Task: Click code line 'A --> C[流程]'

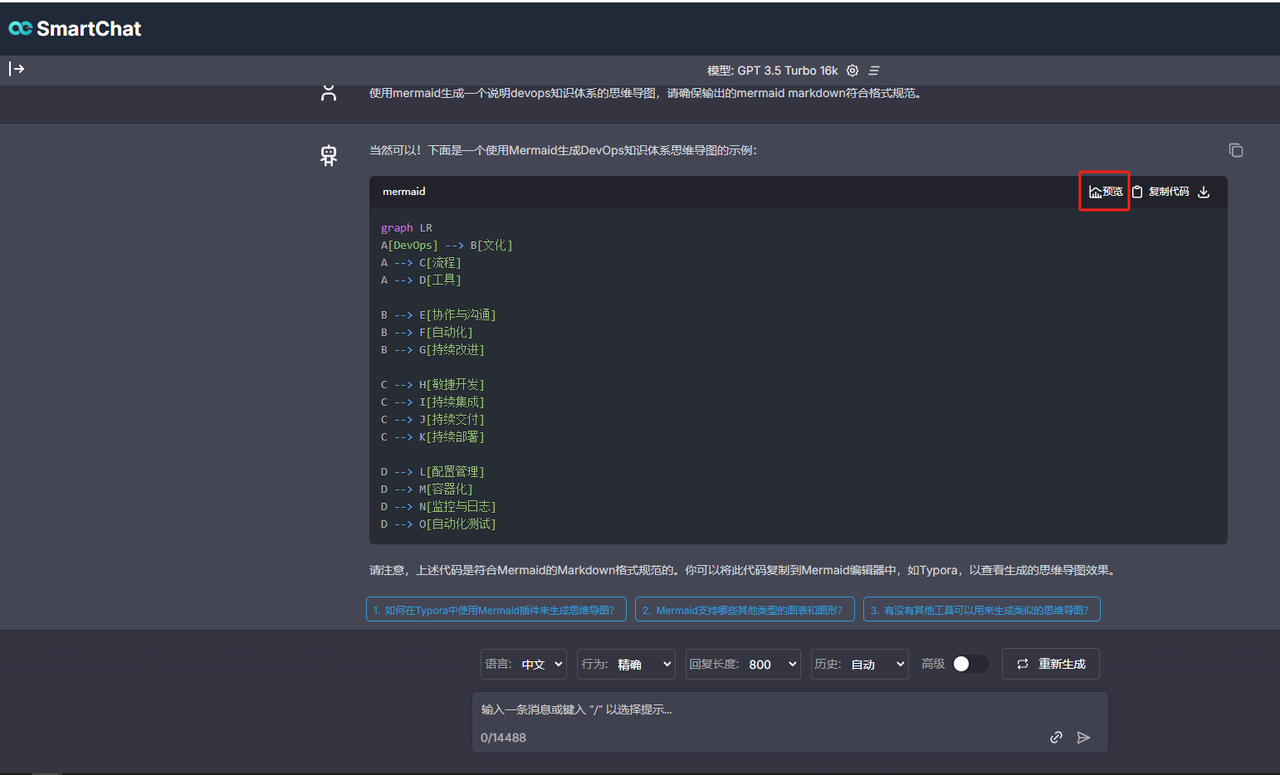Action: click(421, 263)
